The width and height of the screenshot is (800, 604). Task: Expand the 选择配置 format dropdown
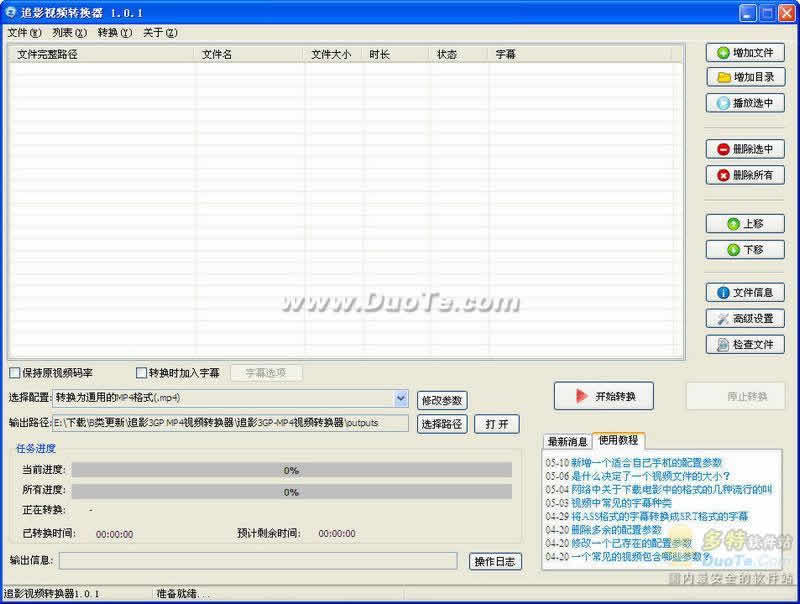tap(401, 398)
